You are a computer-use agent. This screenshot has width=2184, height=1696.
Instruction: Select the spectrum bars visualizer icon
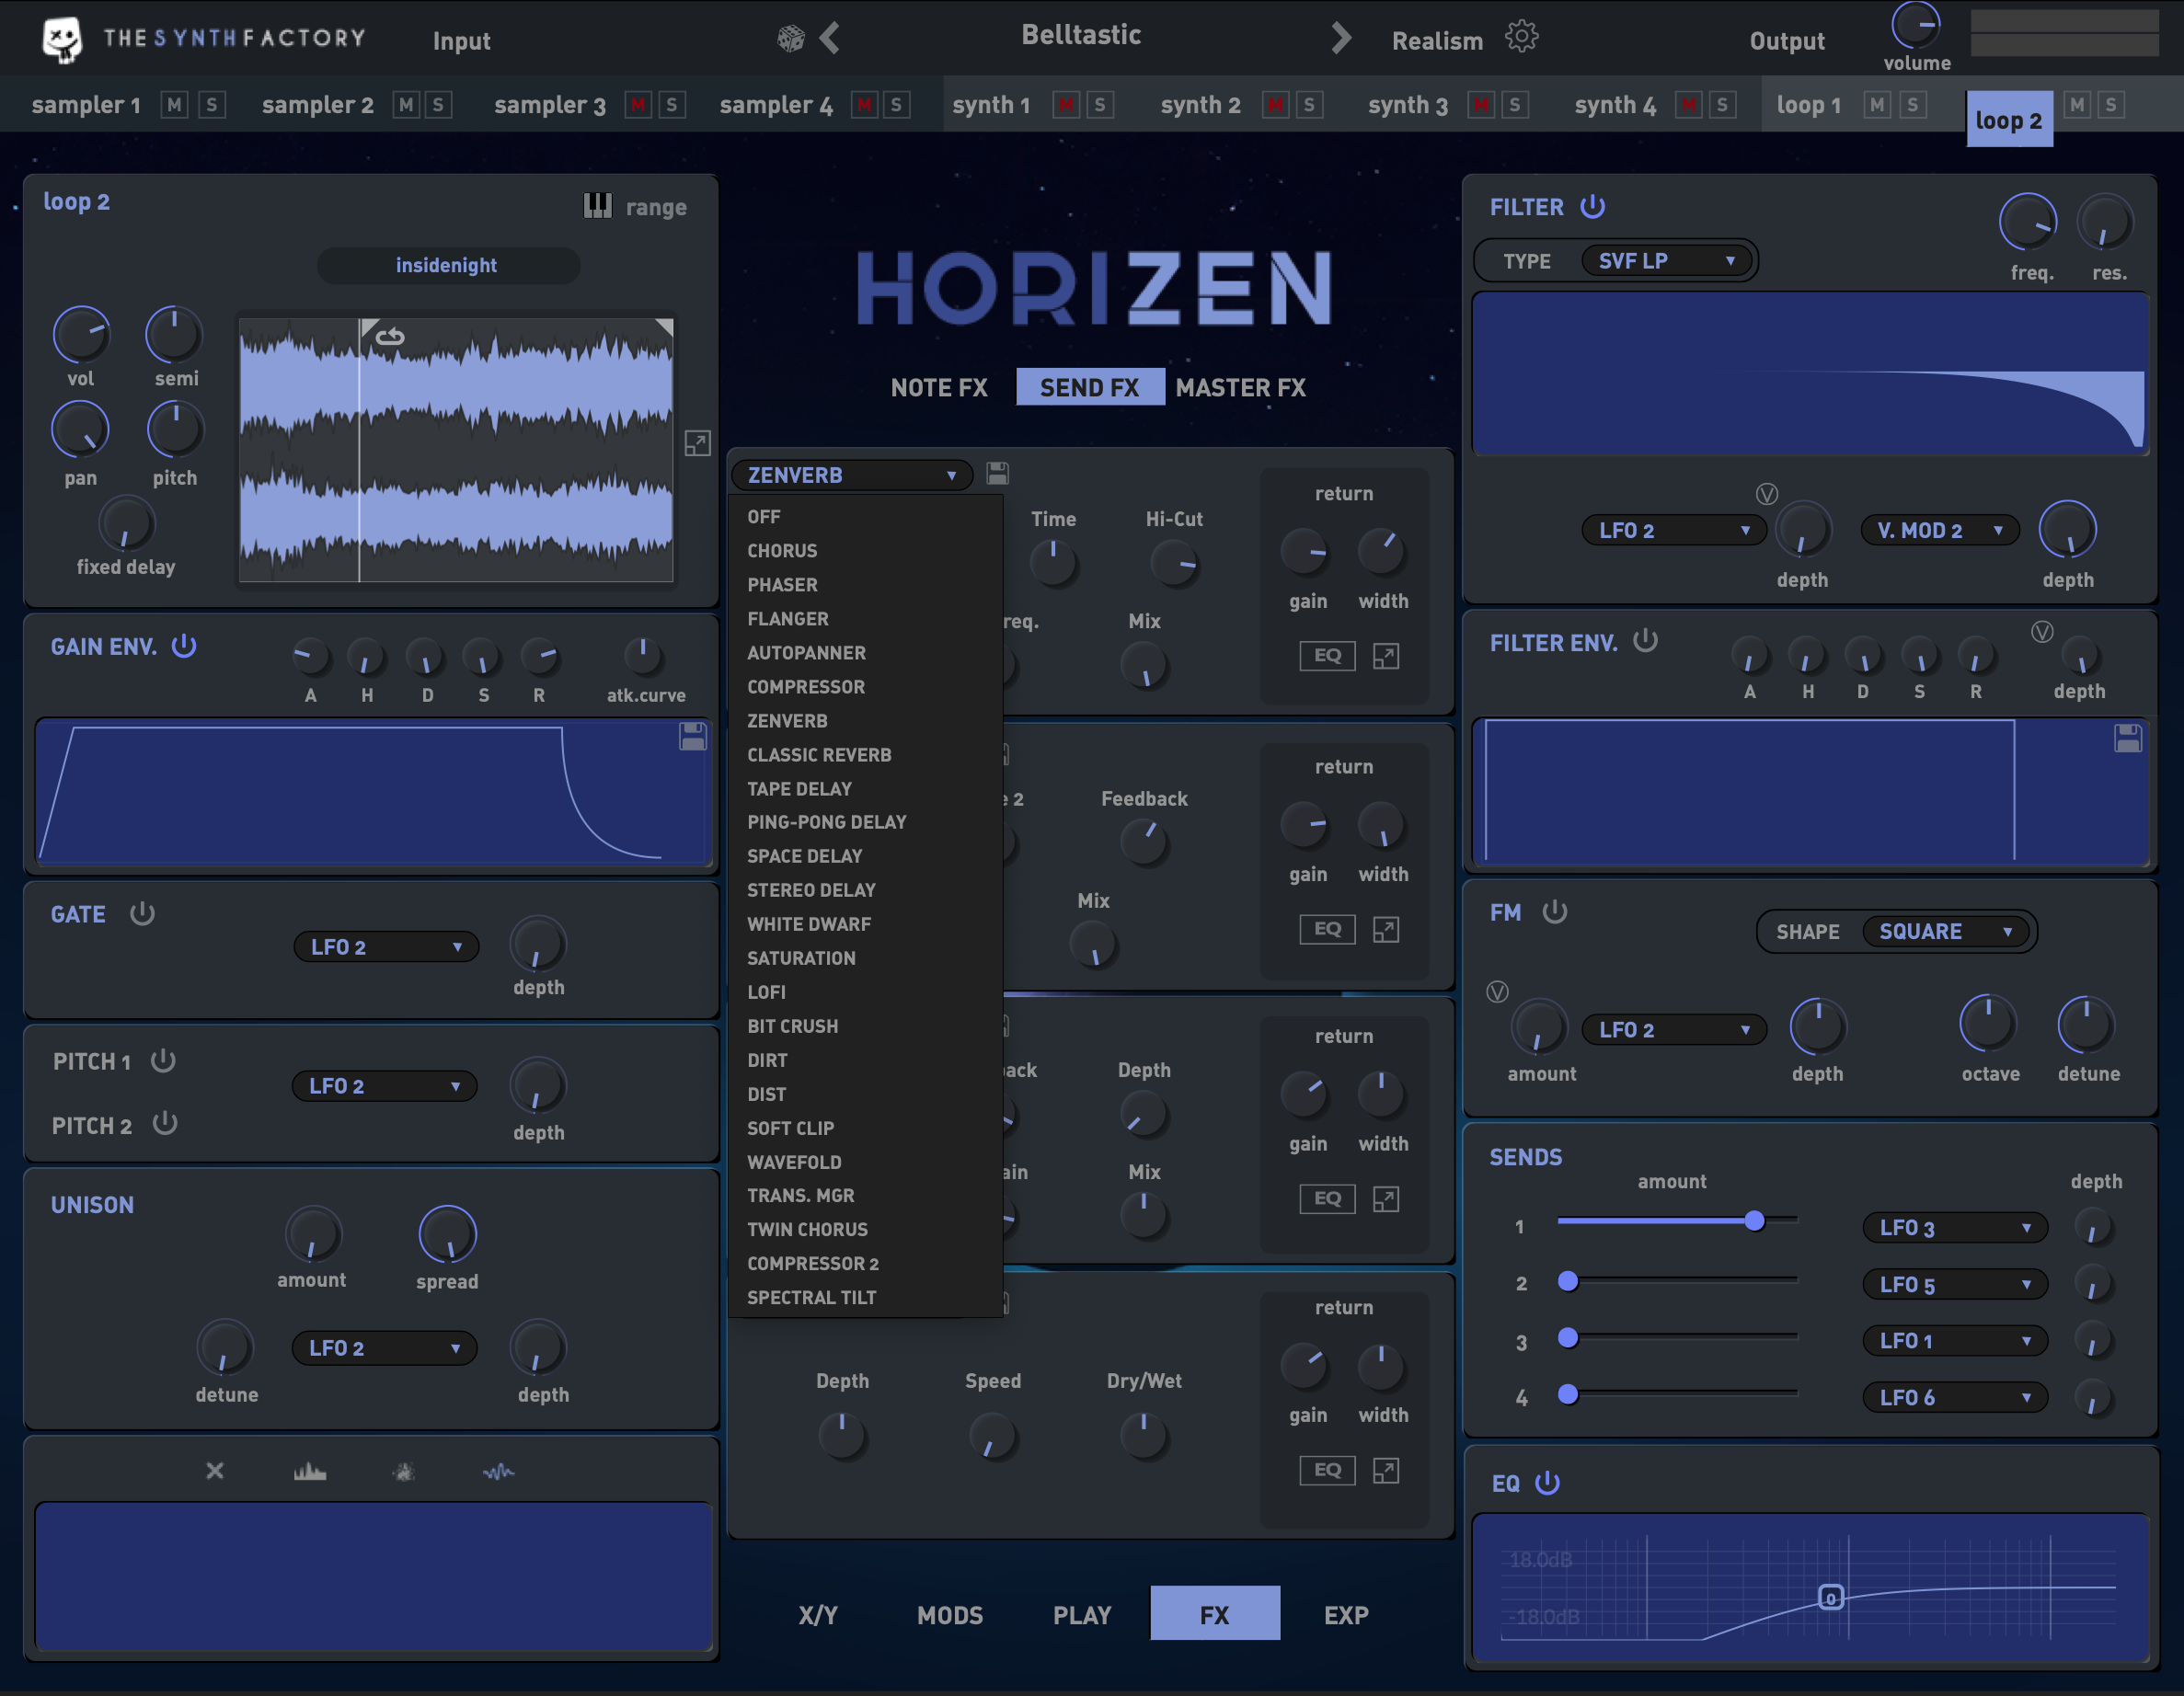pos(309,1471)
